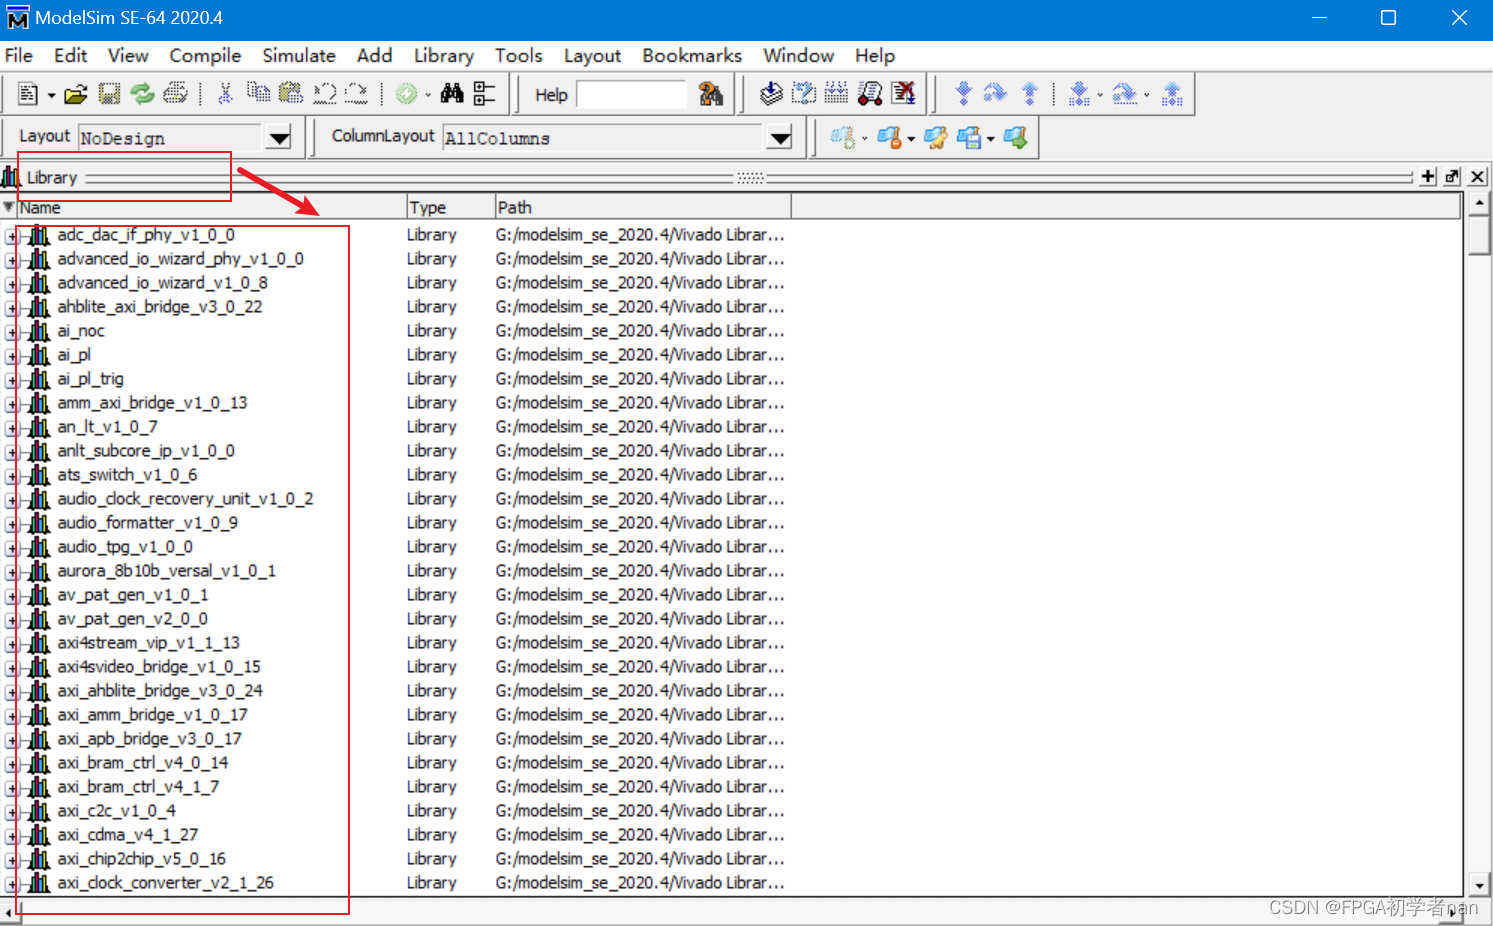Click the Step Out up arrow icon

[x=1029, y=94]
